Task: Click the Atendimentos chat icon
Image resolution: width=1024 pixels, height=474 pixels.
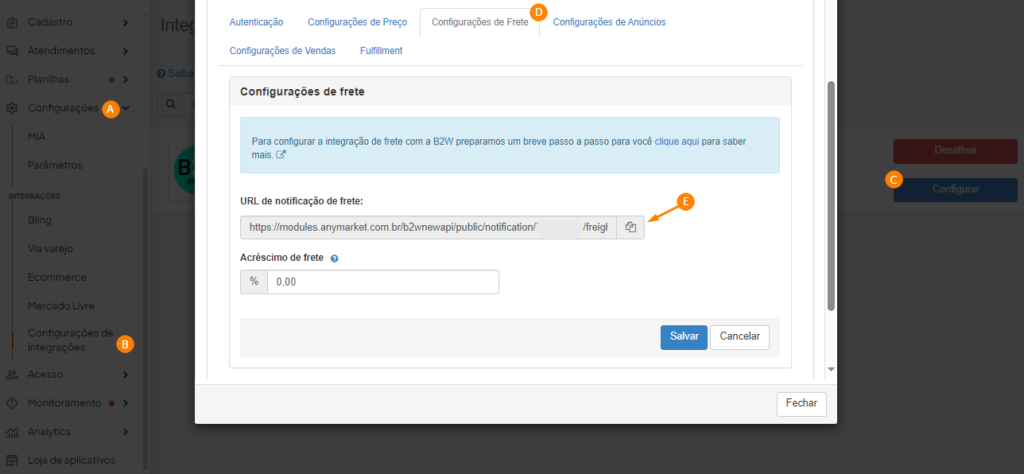Action: (12, 51)
